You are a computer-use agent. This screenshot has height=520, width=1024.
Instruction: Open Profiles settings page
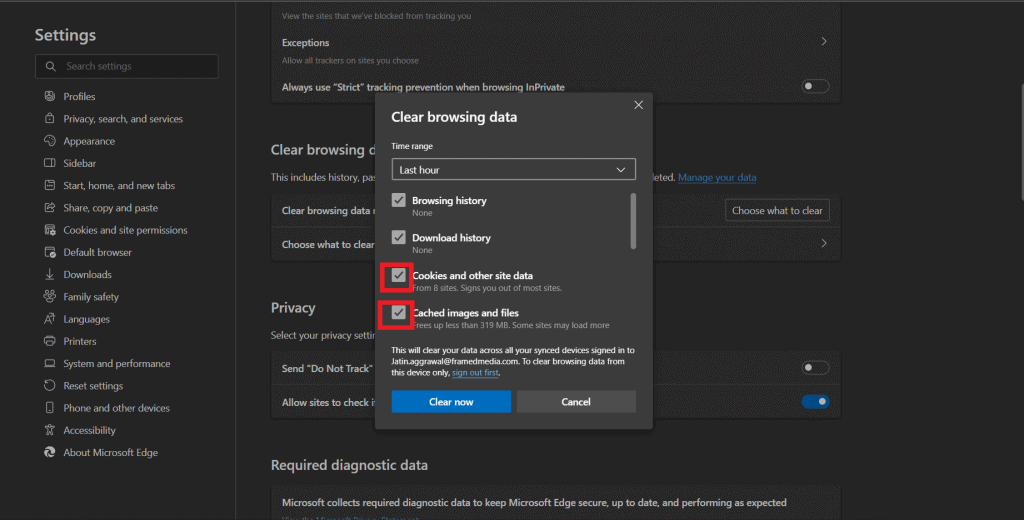coord(79,96)
